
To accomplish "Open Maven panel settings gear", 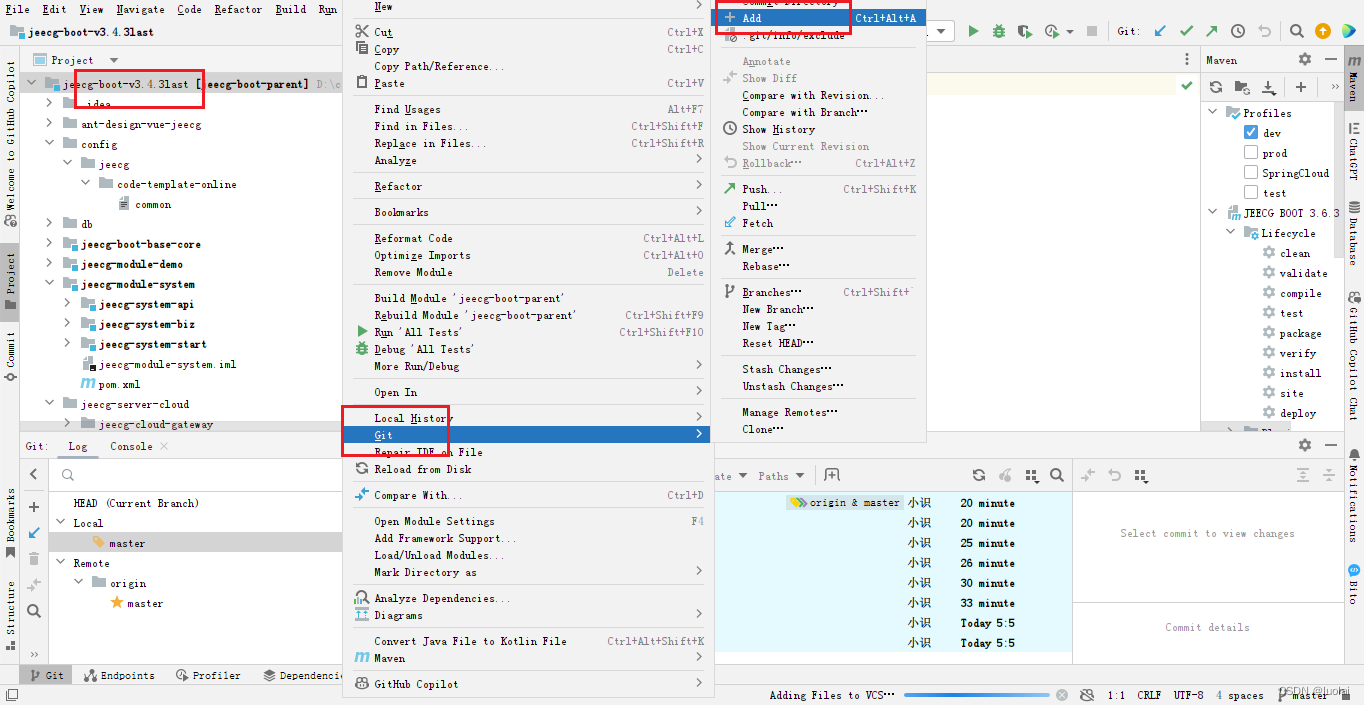I will pyautogui.click(x=1304, y=60).
